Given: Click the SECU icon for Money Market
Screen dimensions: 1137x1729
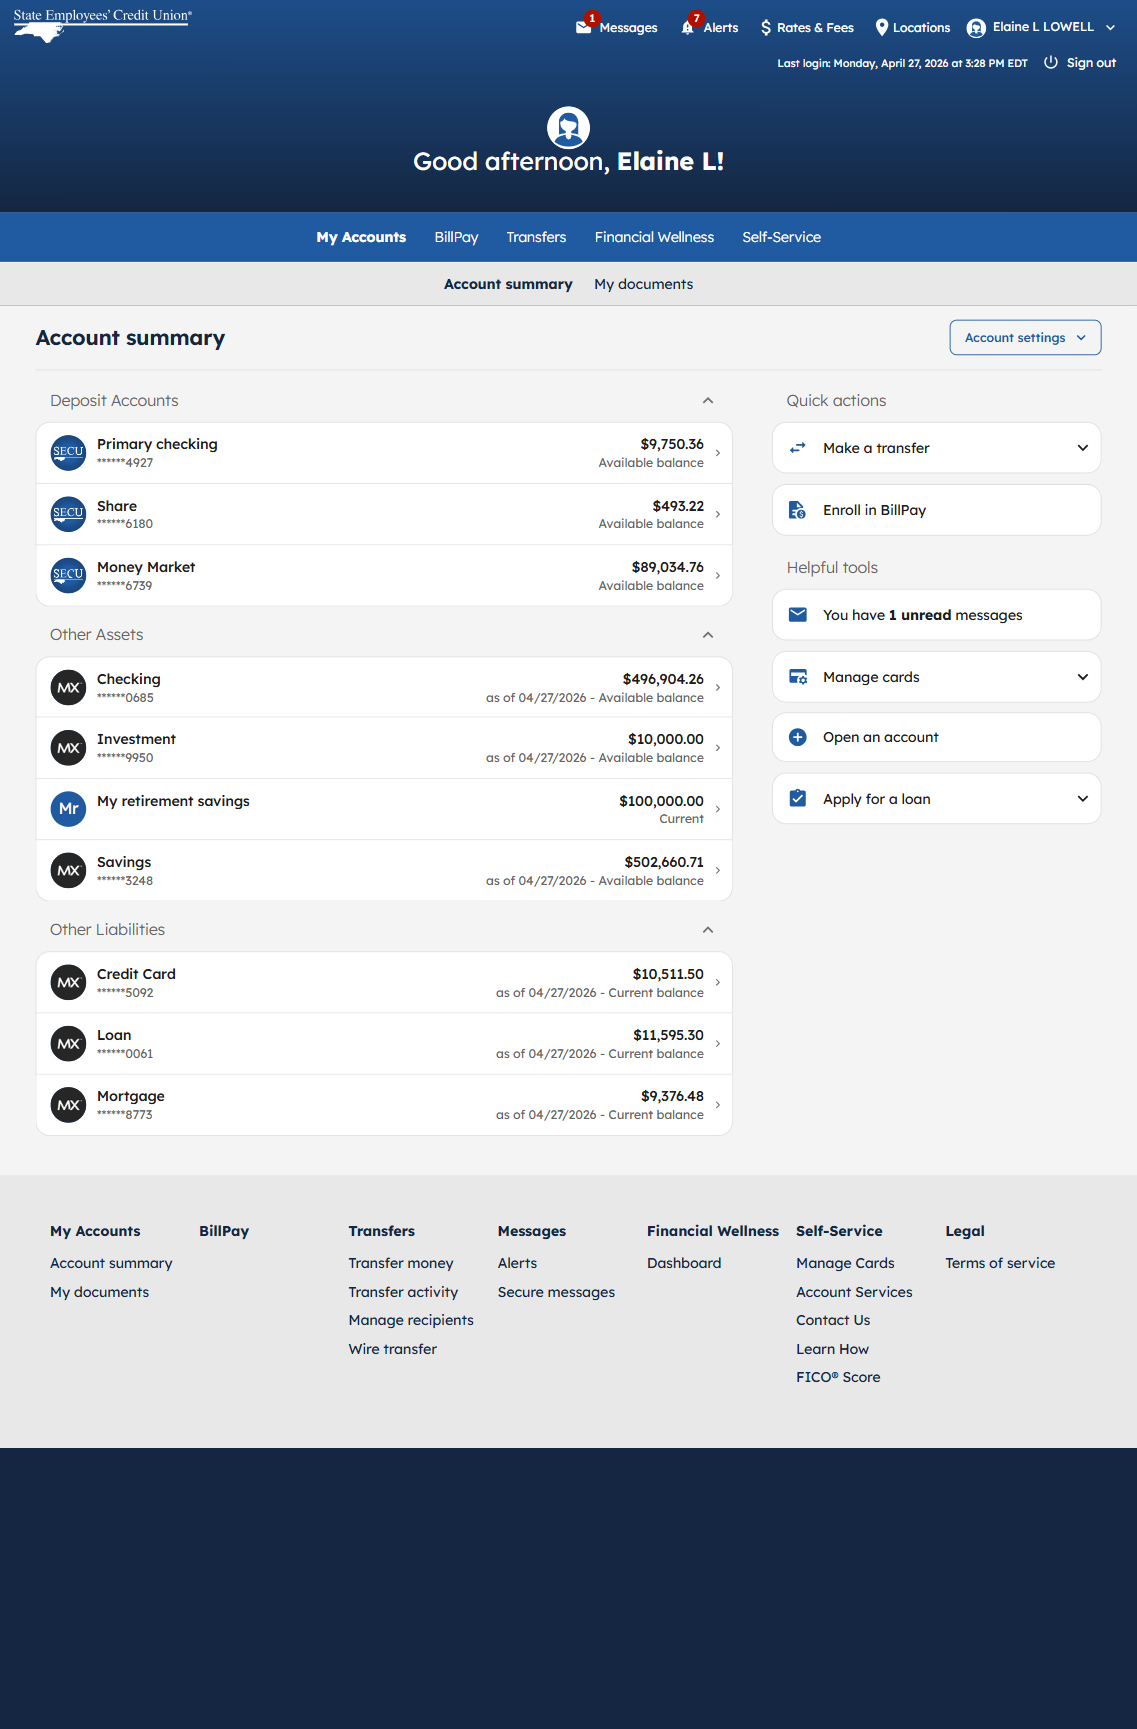Looking at the screenshot, I should tap(68, 575).
